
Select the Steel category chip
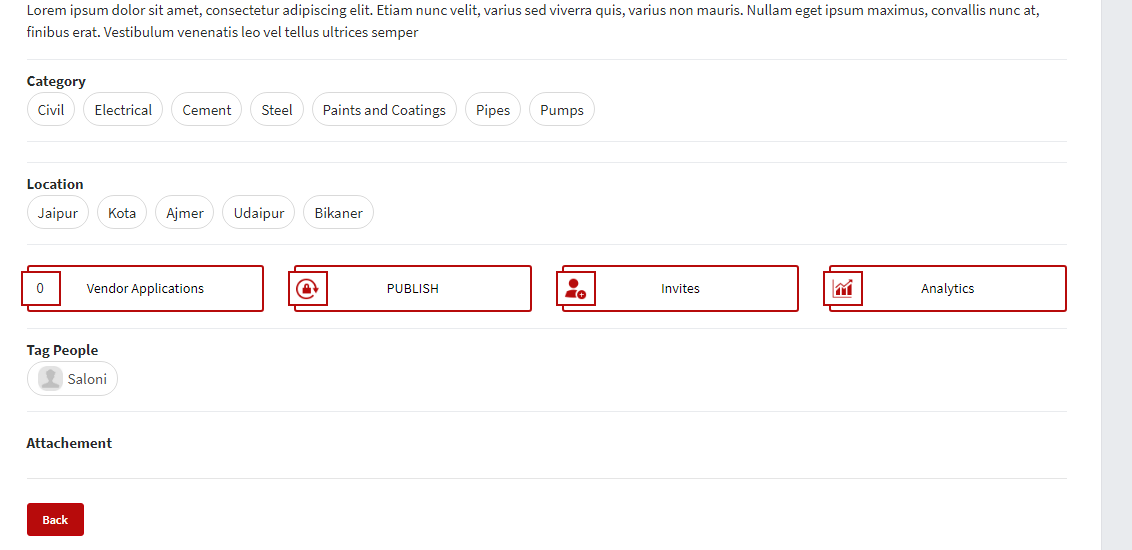pos(277,110)
